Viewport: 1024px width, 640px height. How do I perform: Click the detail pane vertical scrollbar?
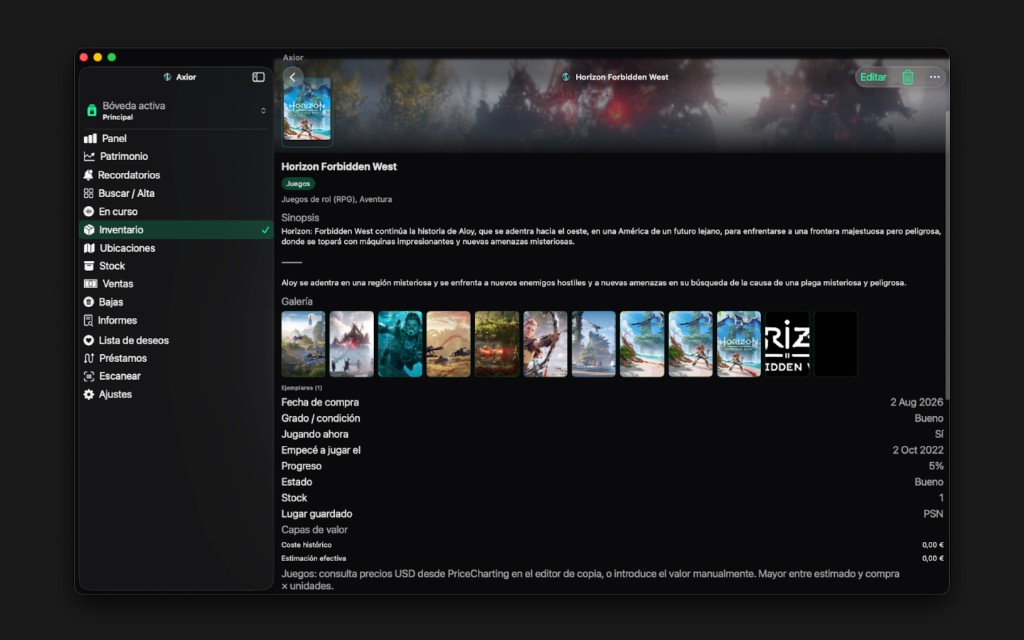(946, 255)
